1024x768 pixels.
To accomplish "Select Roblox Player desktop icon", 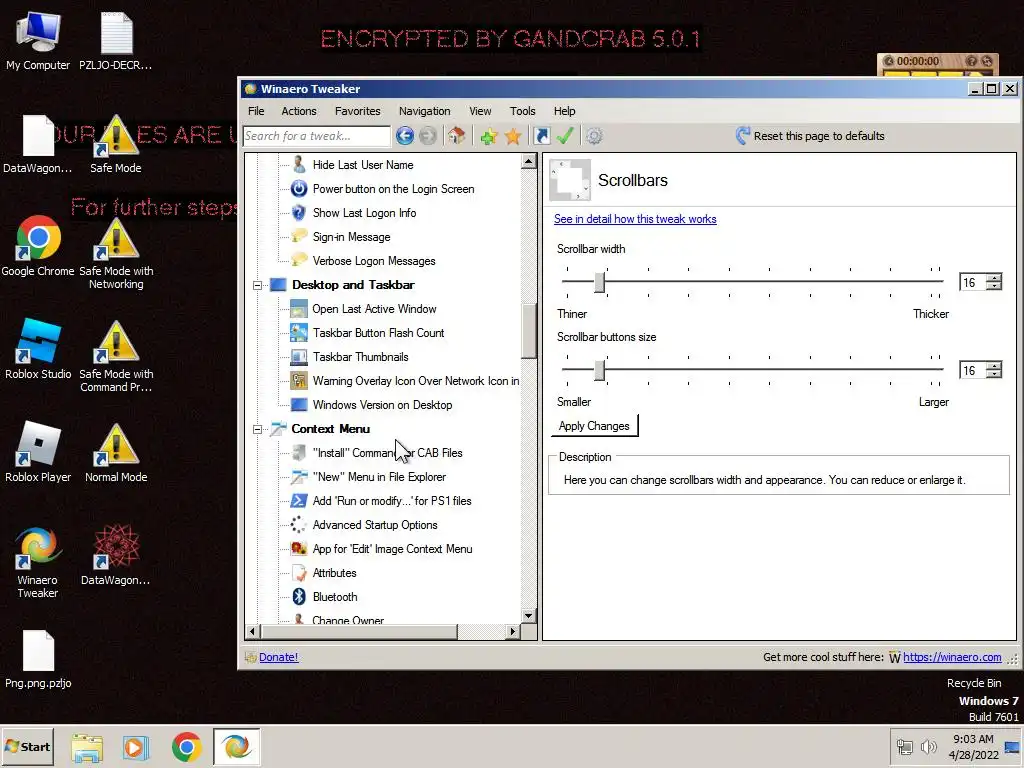I will coord(38,452).
